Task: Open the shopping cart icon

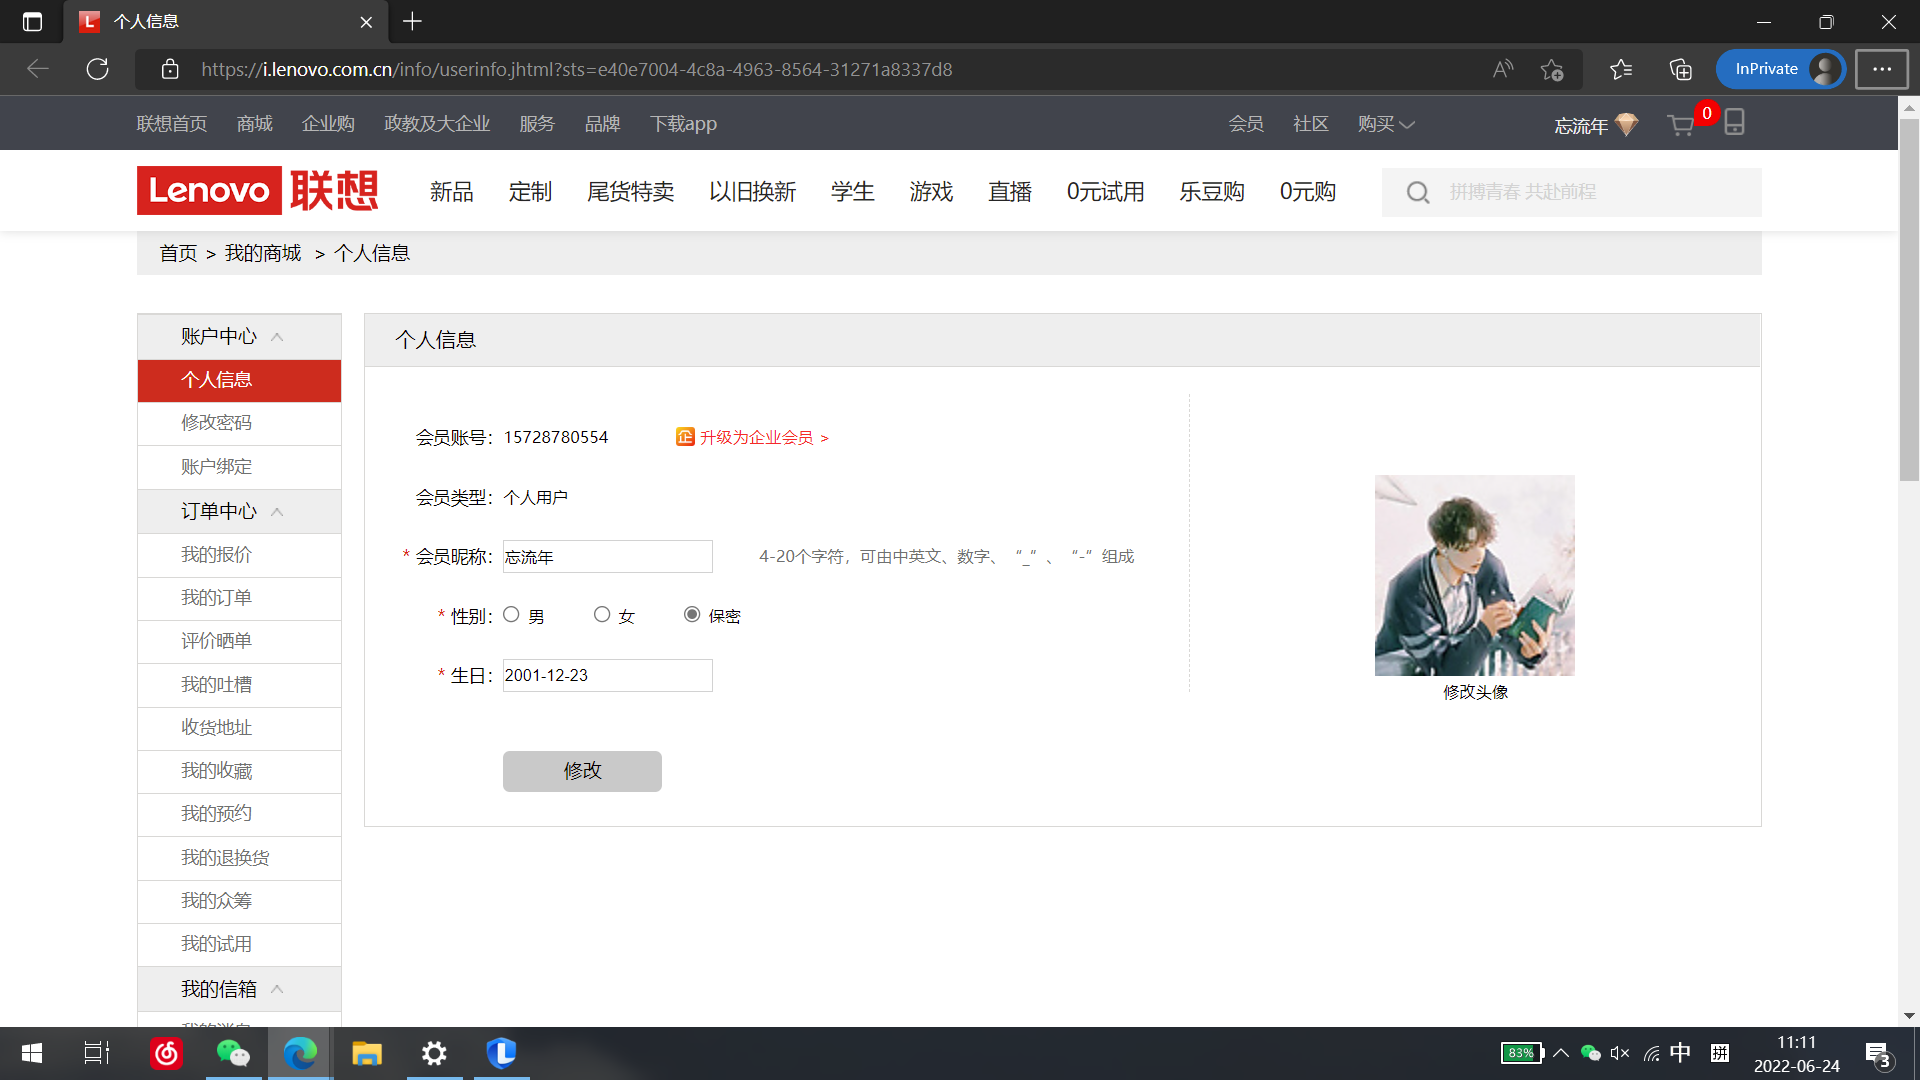Action: coord(1681,125)
